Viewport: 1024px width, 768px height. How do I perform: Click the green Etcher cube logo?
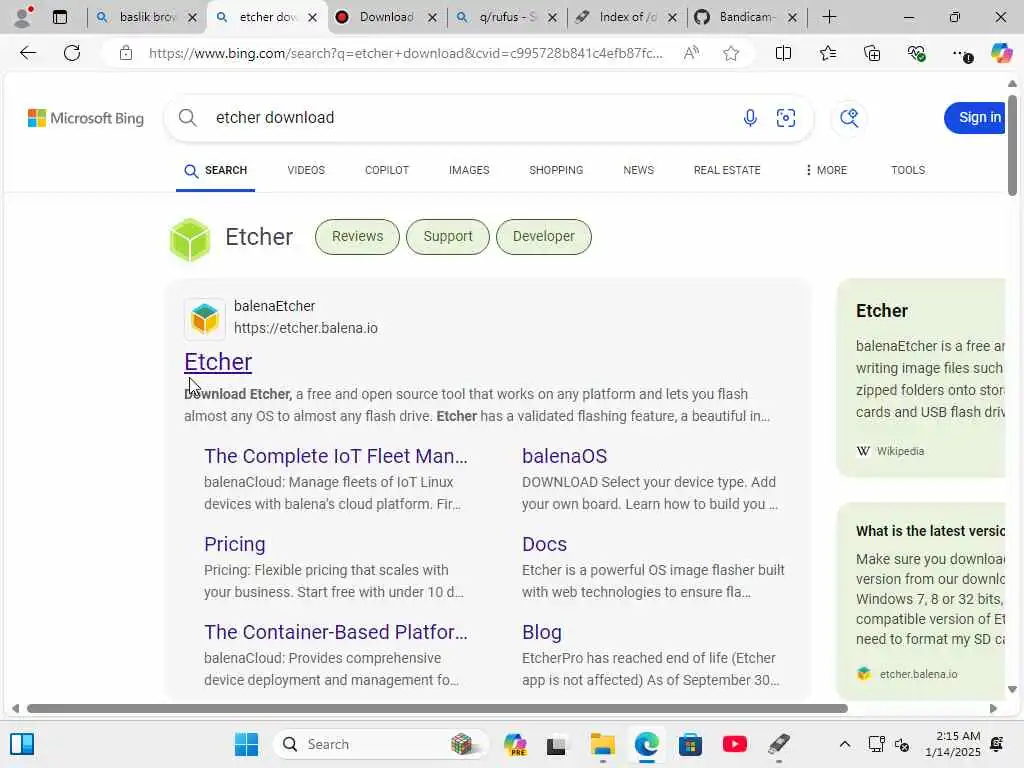click(x=189, y=239)
